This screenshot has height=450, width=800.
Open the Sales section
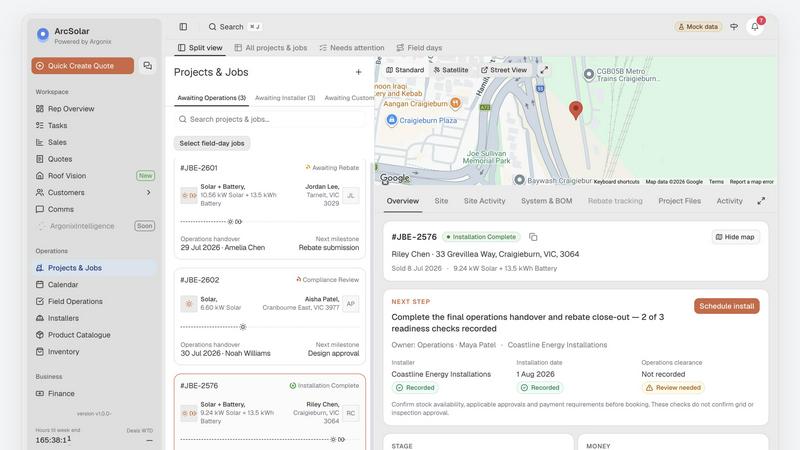[x=92, y=142]
